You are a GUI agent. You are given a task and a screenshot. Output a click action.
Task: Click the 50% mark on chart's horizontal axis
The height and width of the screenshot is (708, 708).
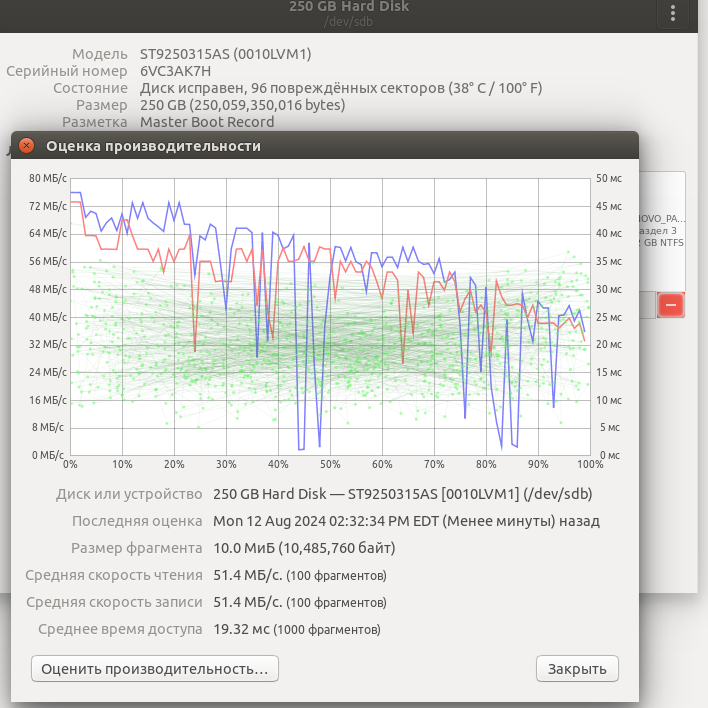[330, 464]
